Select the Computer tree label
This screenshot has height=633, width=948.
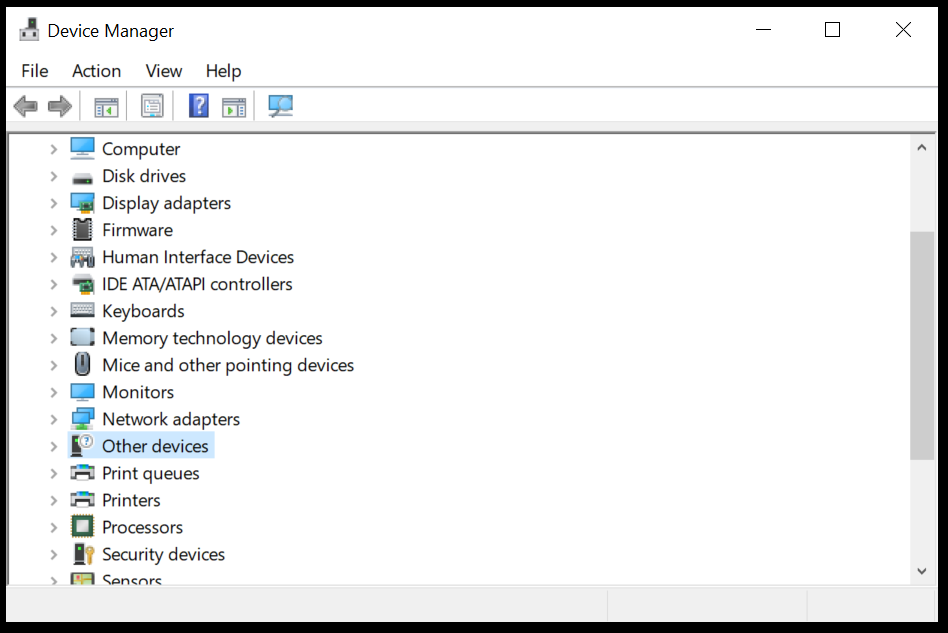(141, 149)
